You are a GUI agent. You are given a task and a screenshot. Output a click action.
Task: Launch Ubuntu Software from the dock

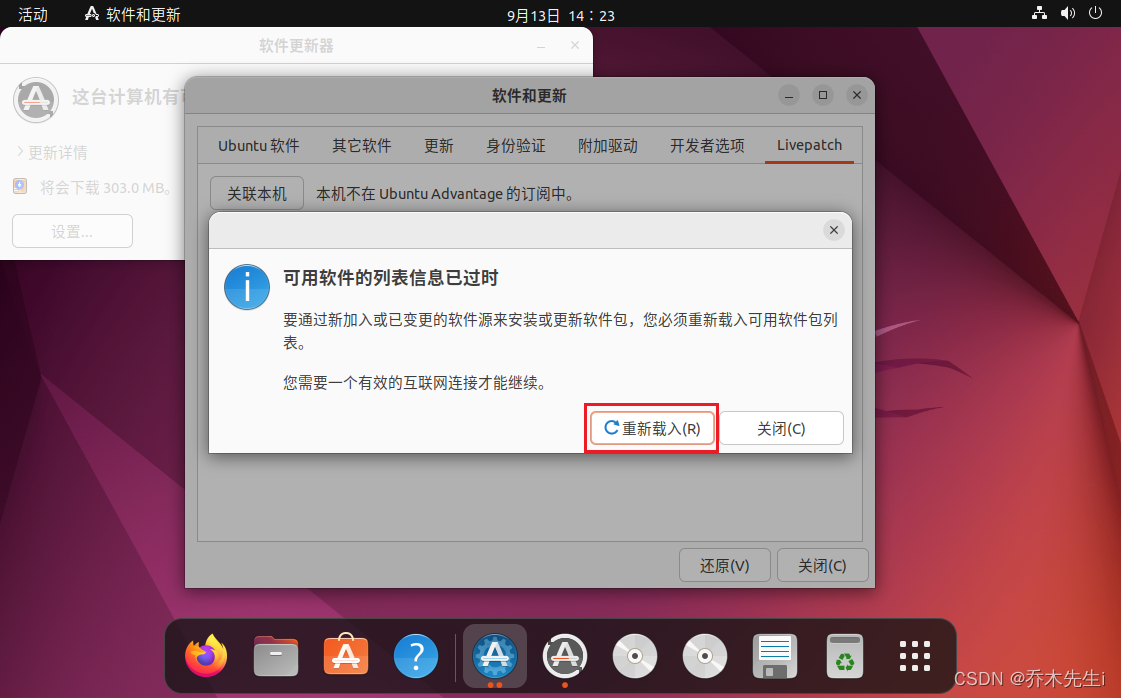click(345, 656)
